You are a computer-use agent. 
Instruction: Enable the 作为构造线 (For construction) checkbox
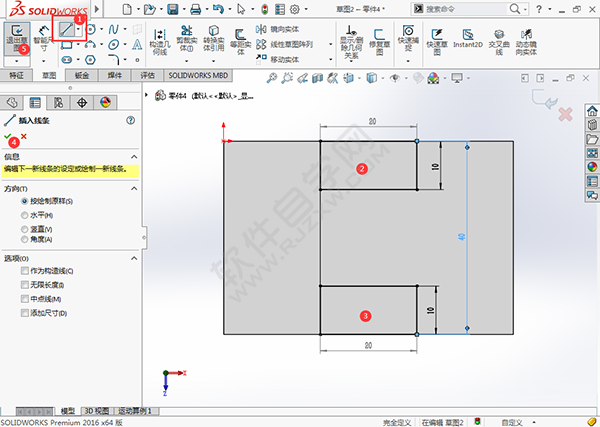click(x=25, y=271)
